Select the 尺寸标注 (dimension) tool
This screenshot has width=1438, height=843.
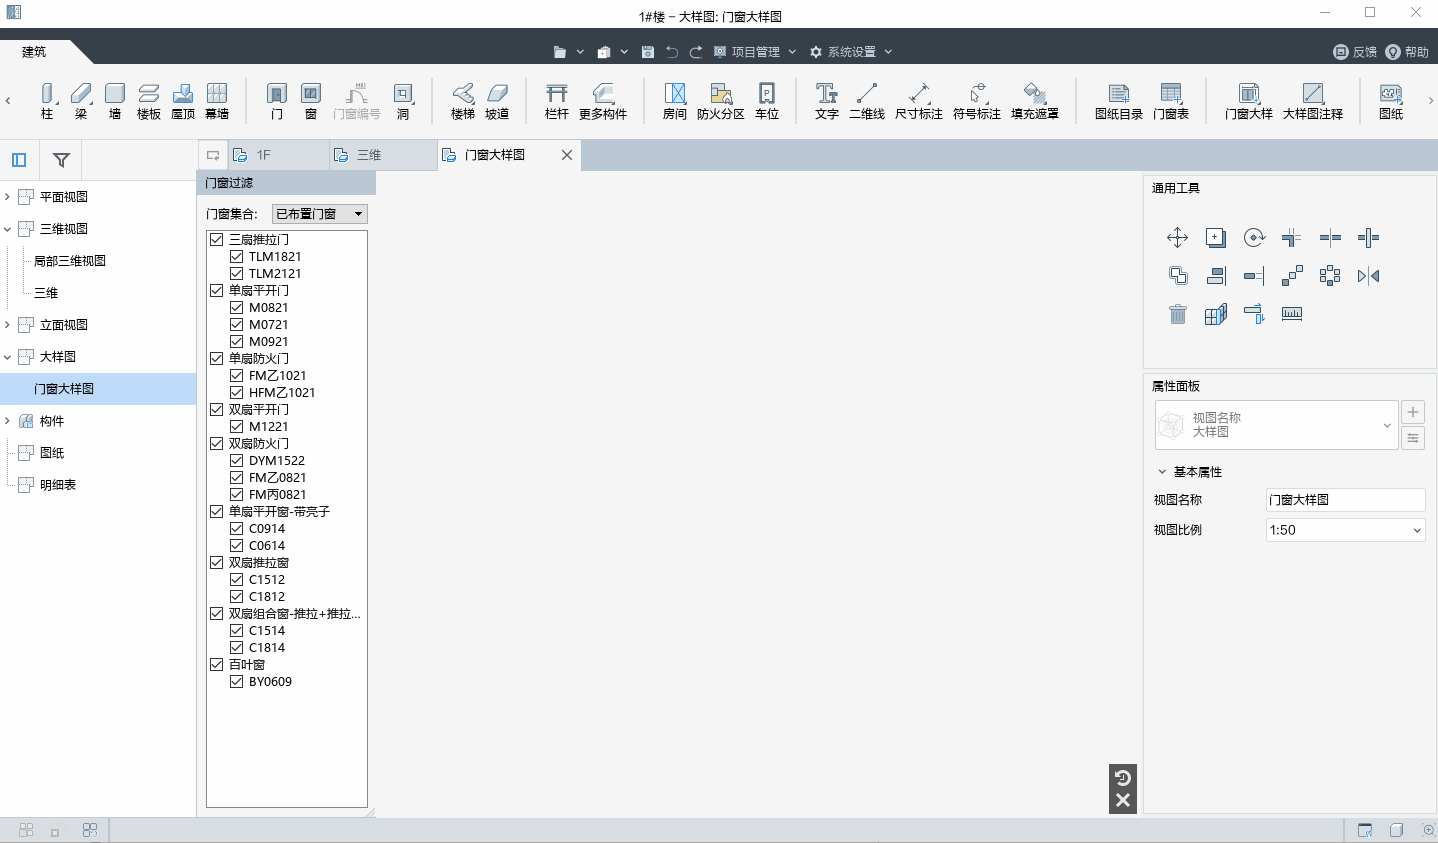pyautogui.click(x=919, y=101)
